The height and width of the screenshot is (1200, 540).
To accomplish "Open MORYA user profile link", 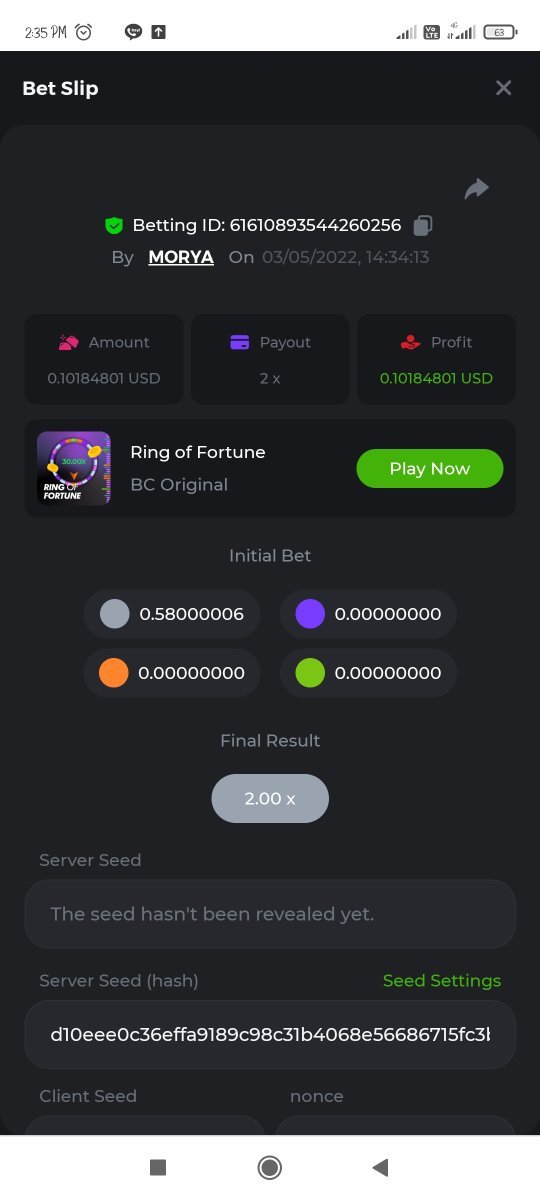I will coord(181,257).
